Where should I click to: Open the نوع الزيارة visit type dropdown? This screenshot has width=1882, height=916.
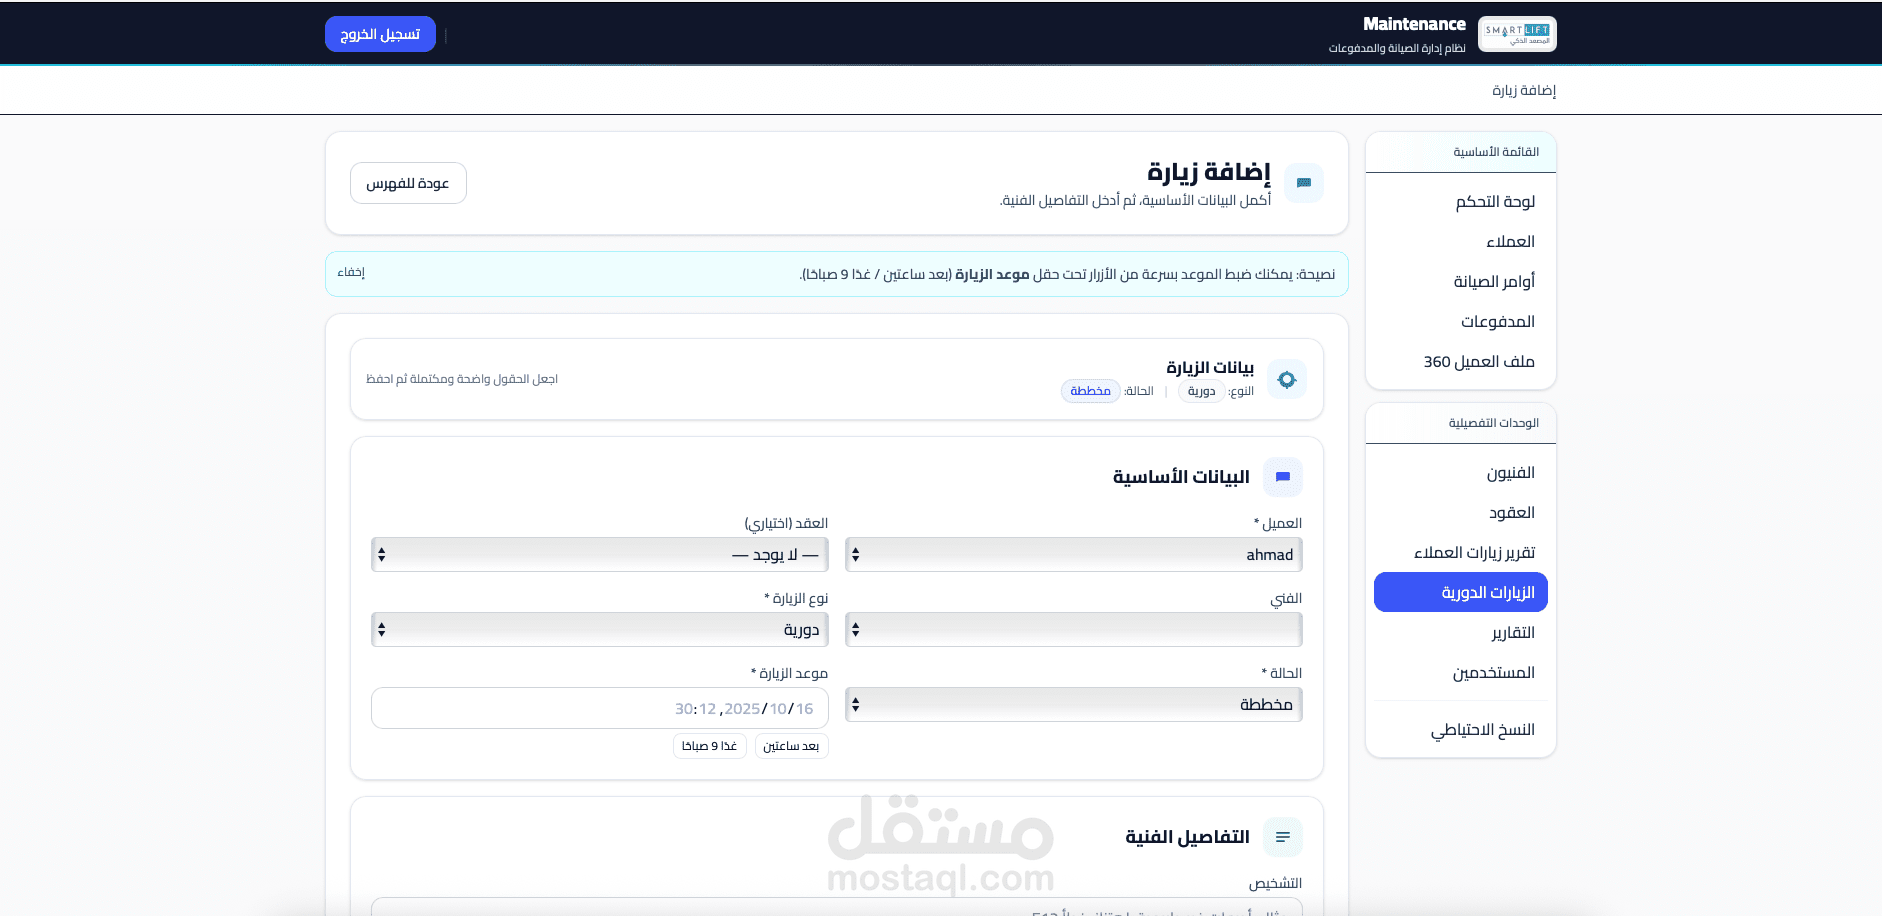[x=600, y=630]
